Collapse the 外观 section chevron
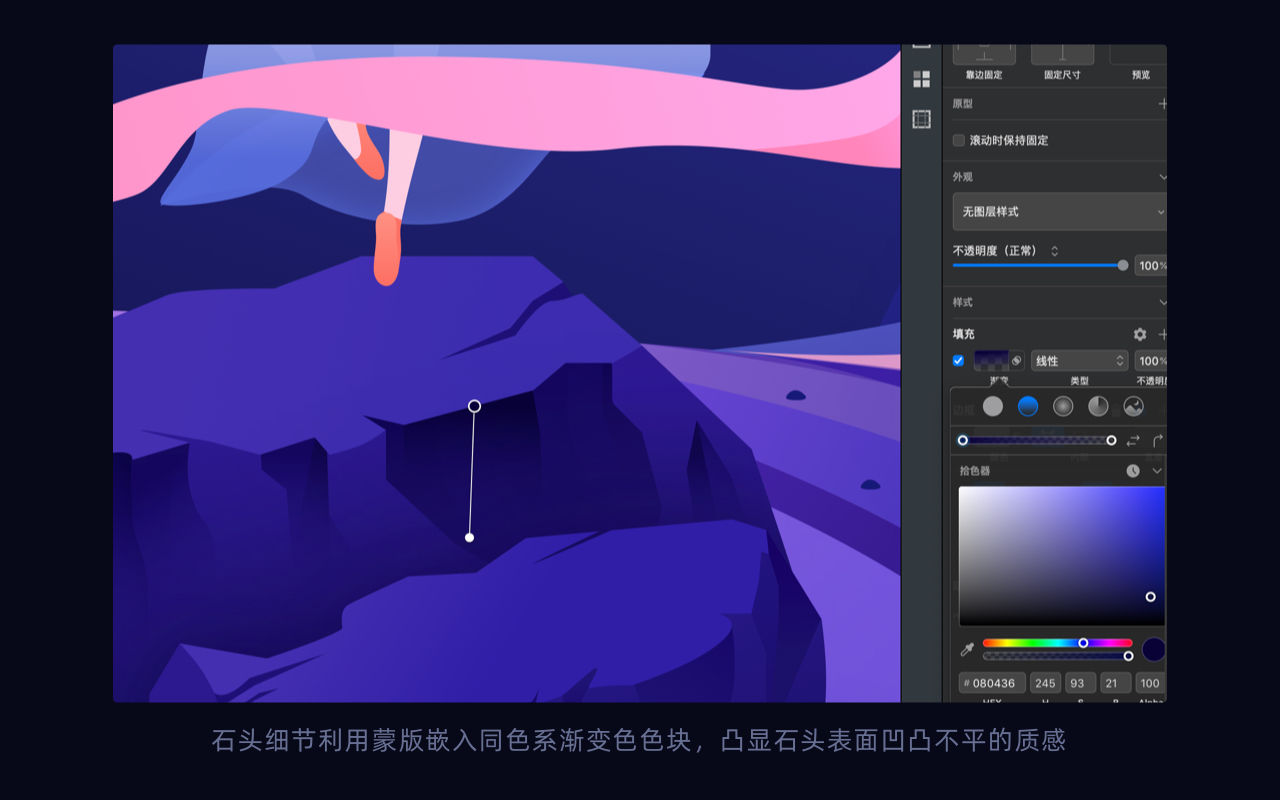The image size is (1280, 800). click(1162, 177)
